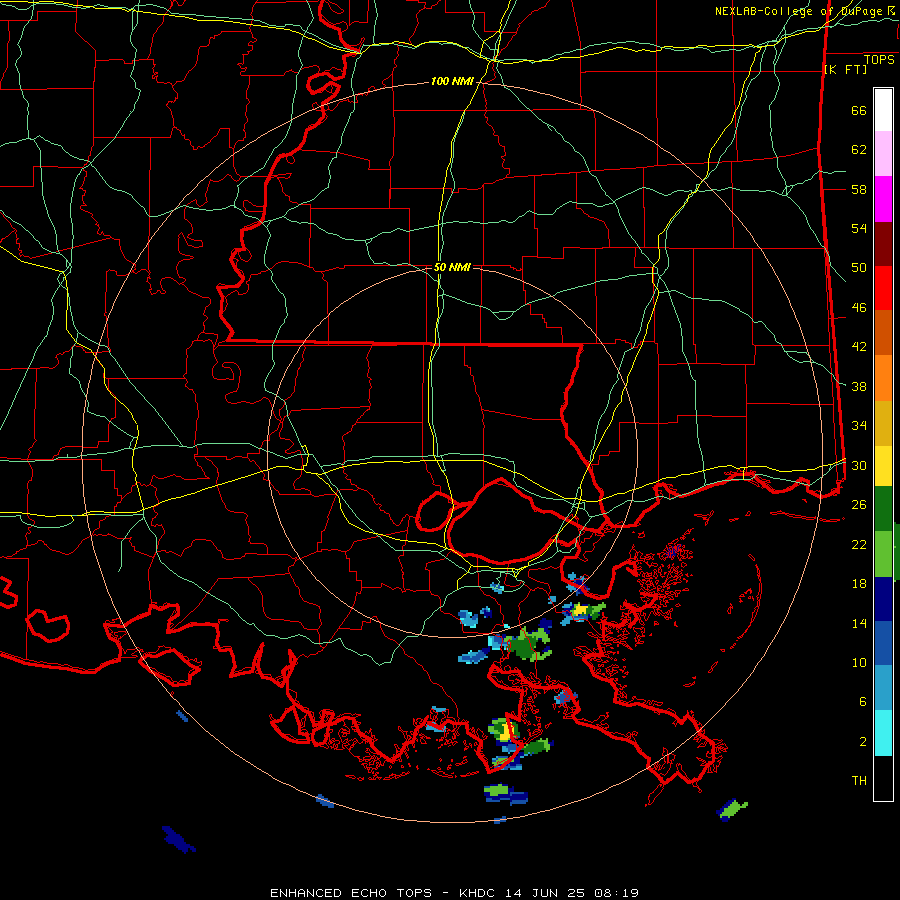This screenshot has height=900, width=900.
Task: Click the '18' legend value
Action: pyautogui.click(x=859, y=584)
